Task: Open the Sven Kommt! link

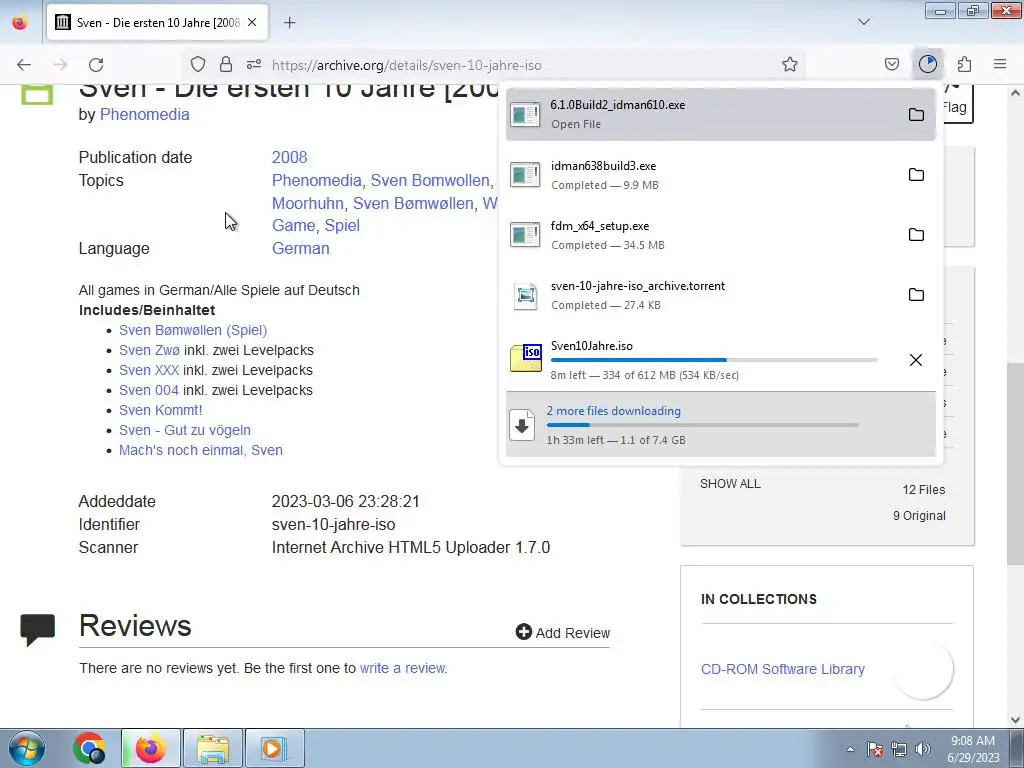Action: [x=161, y=410]
